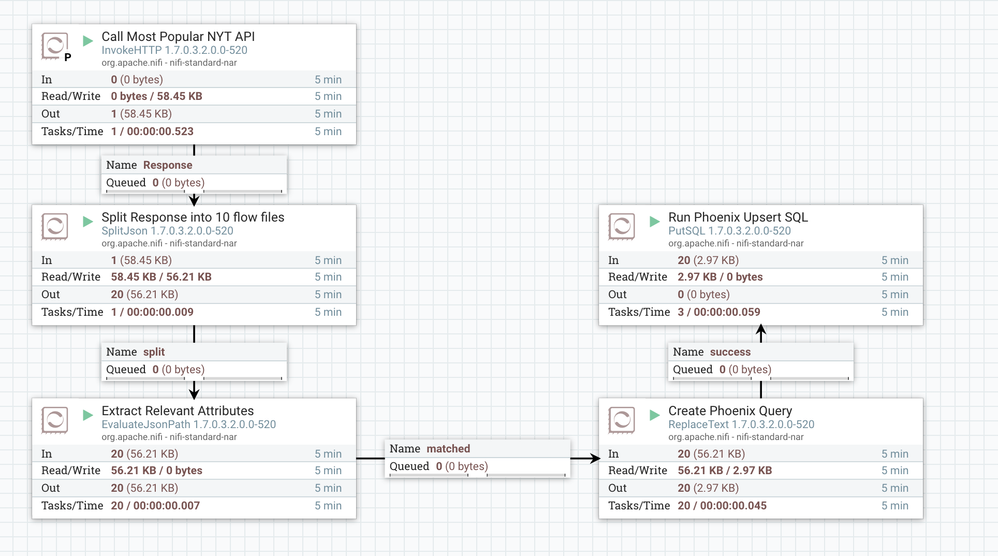
Task: Click Out value '1 (58.45 KB)' in InvokeHTTP
Action: (x=141, y=114)
